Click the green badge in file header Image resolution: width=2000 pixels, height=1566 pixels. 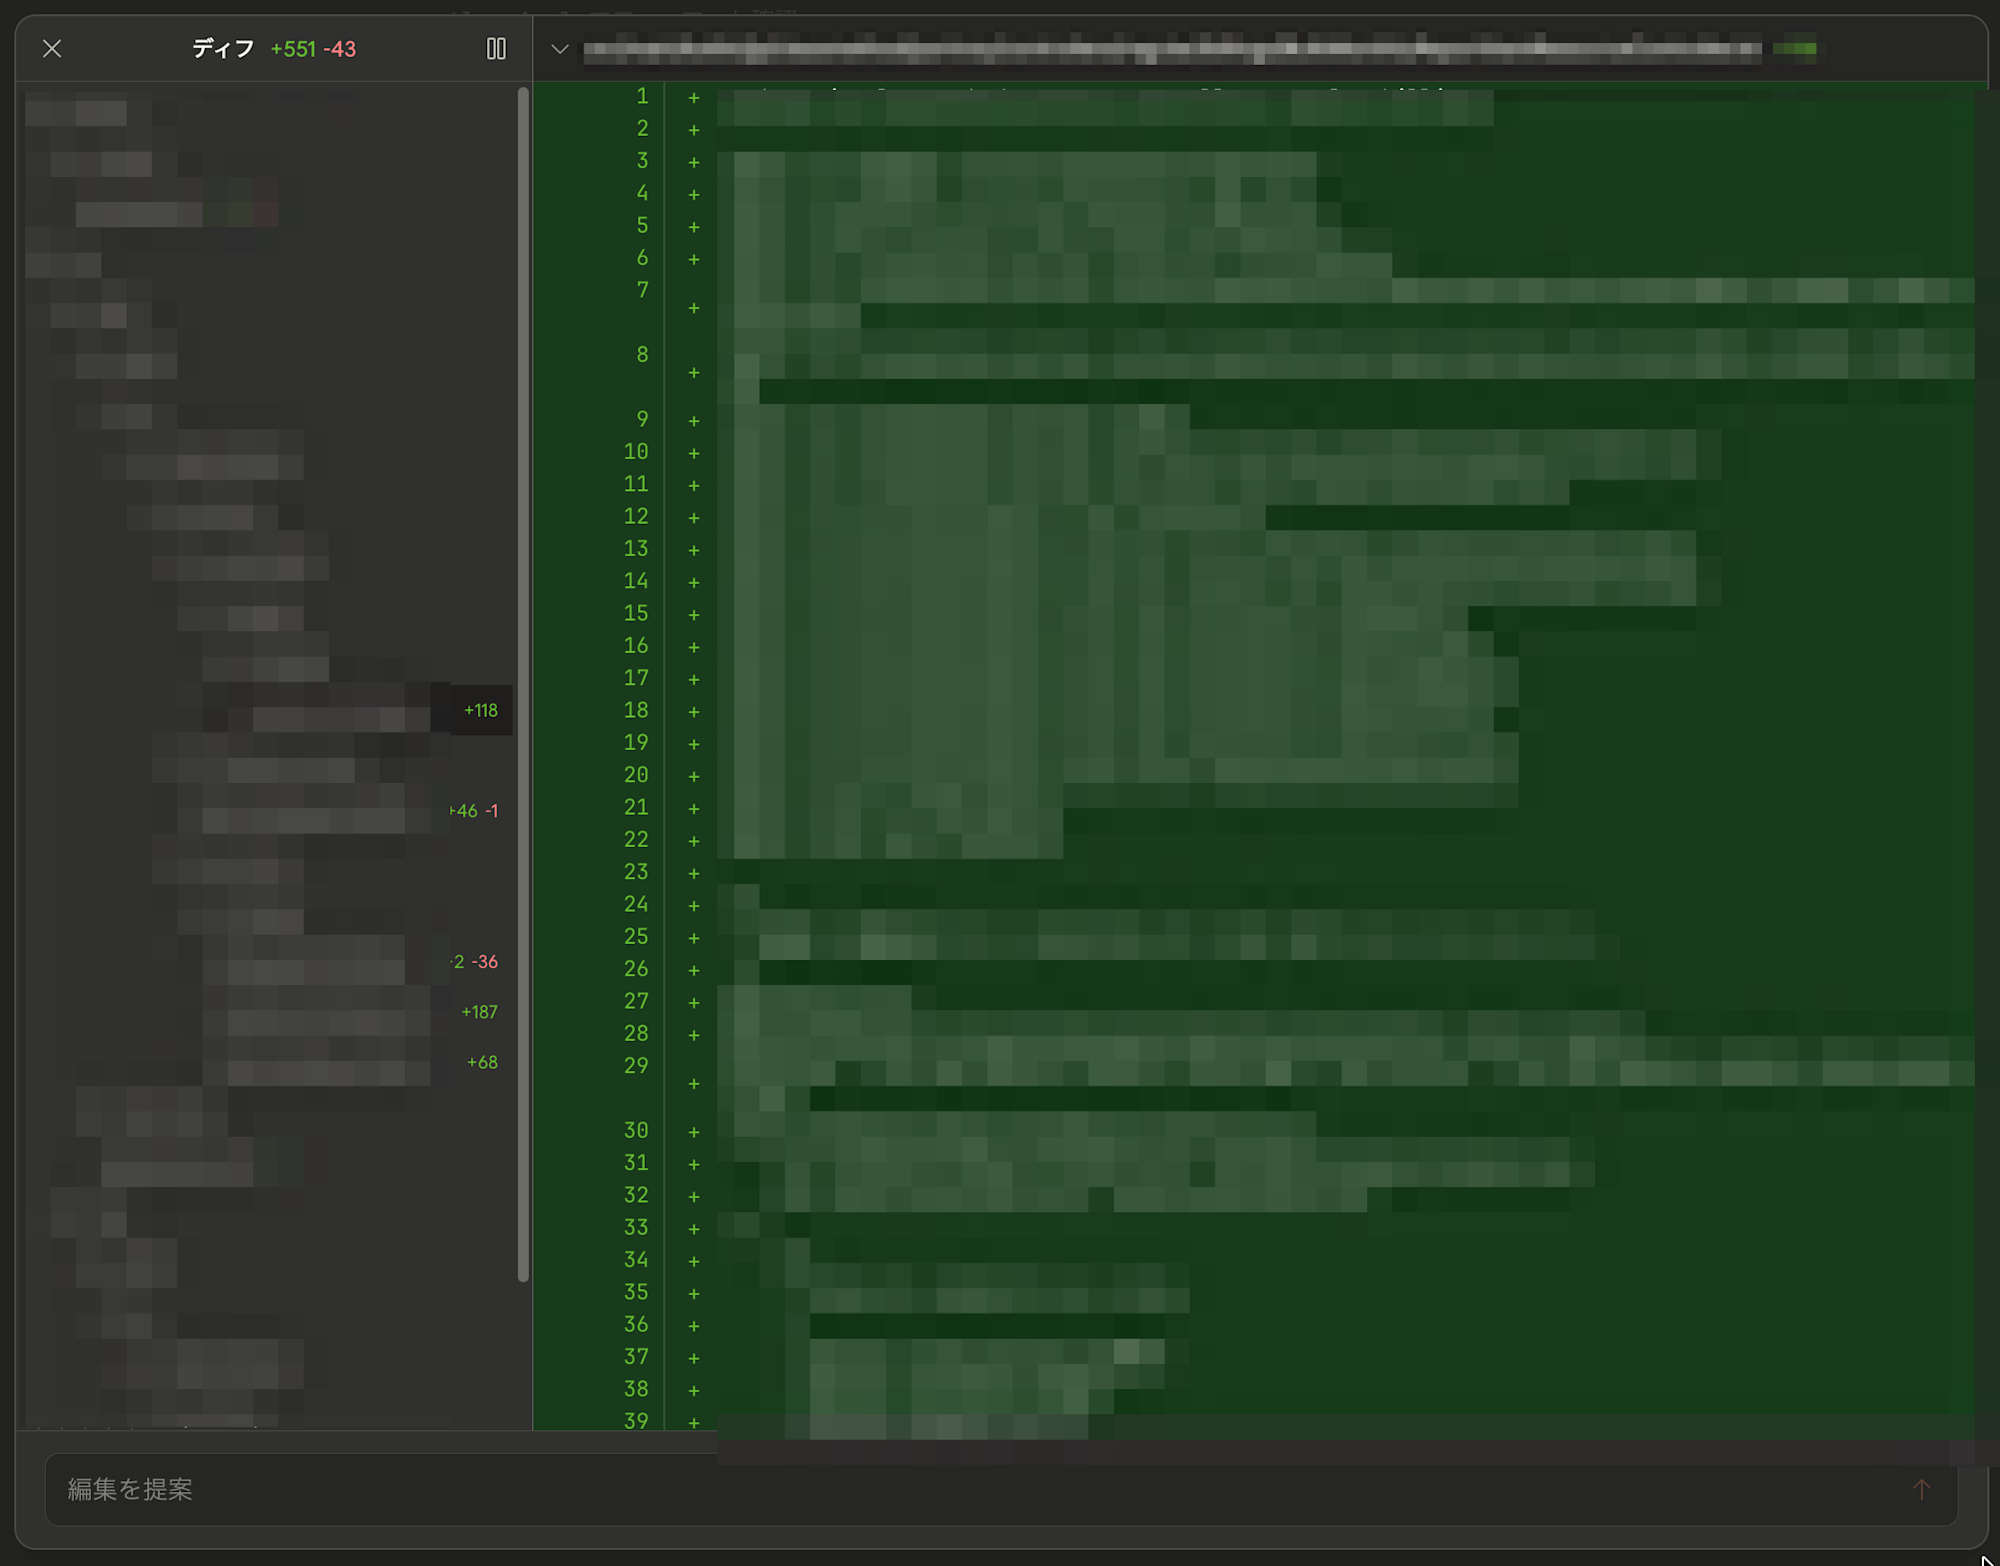click(1795, 48)
